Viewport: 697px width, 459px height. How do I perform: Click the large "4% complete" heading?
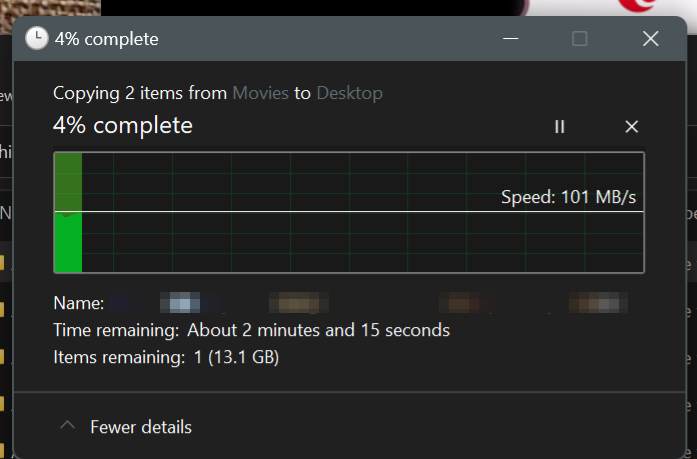(123, 125)
